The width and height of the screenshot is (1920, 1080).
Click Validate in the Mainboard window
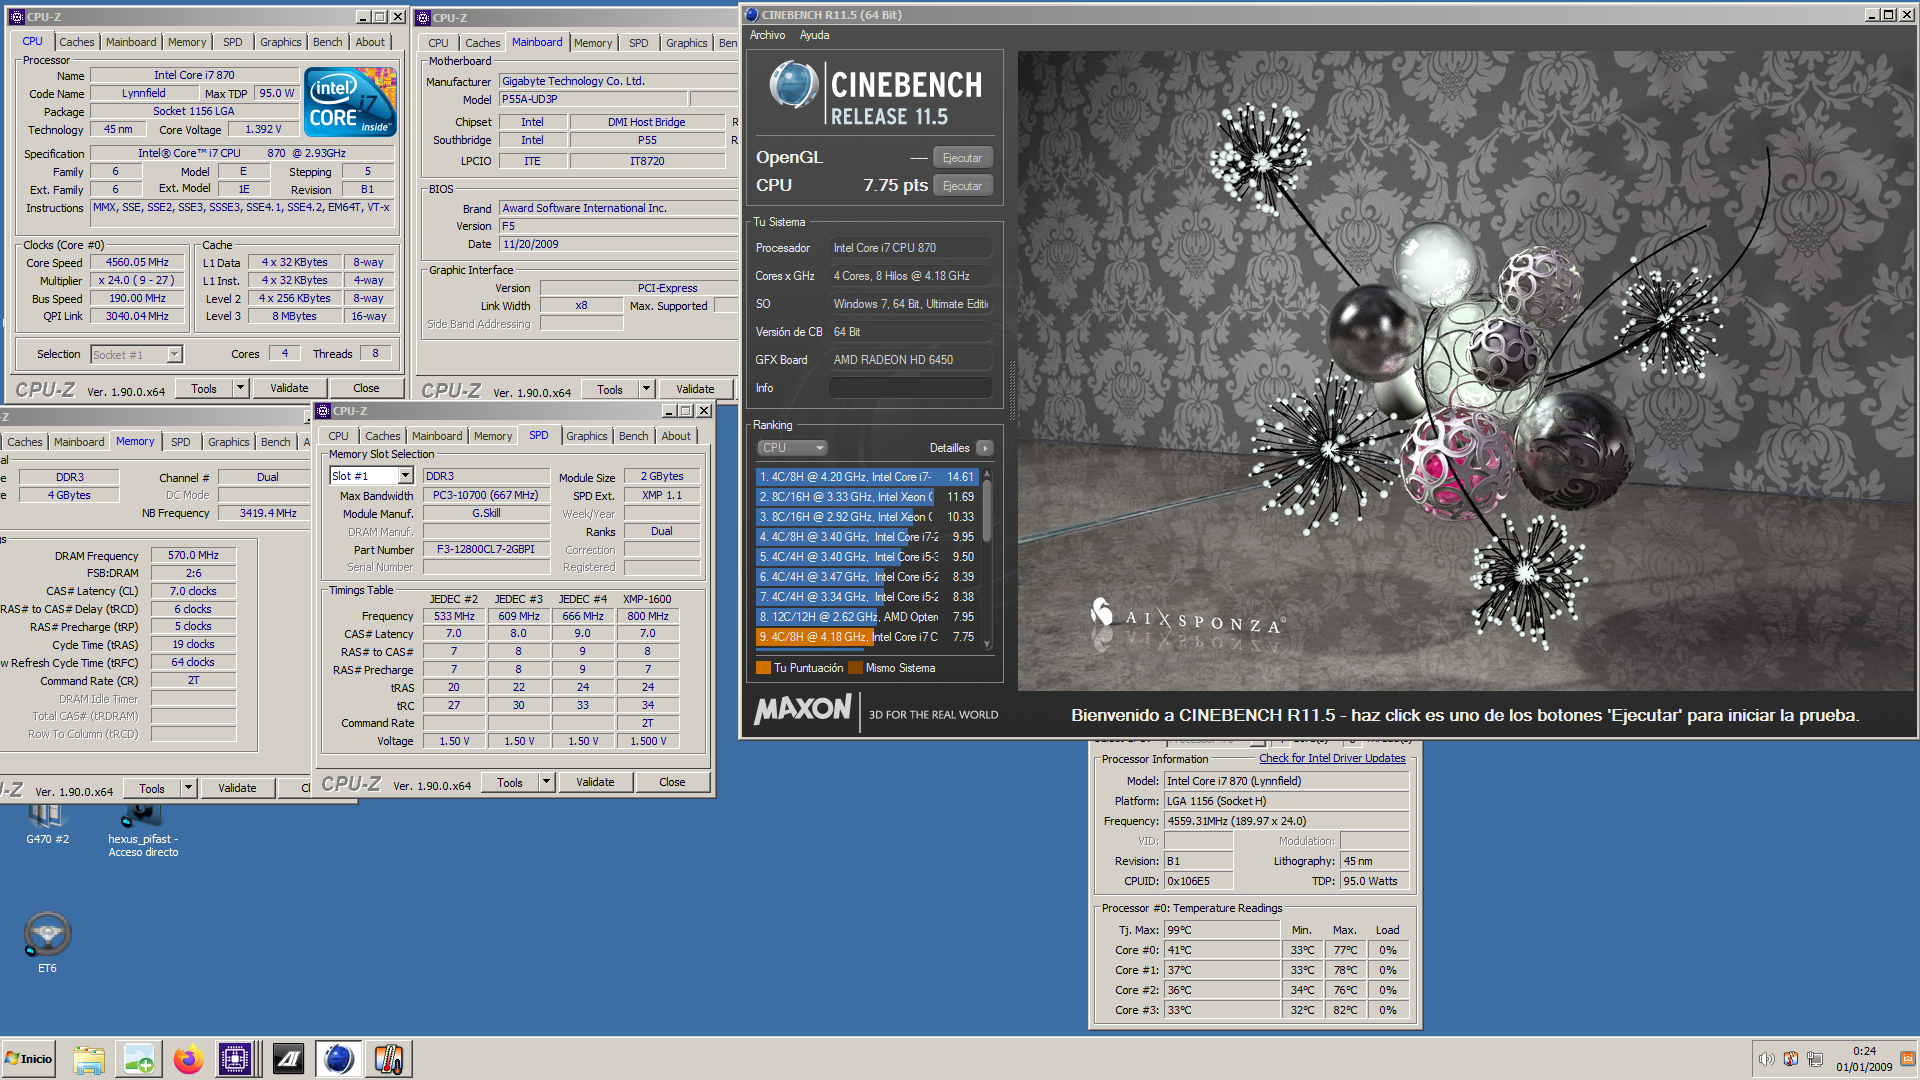pyautogui.click(x=695, y=389)
